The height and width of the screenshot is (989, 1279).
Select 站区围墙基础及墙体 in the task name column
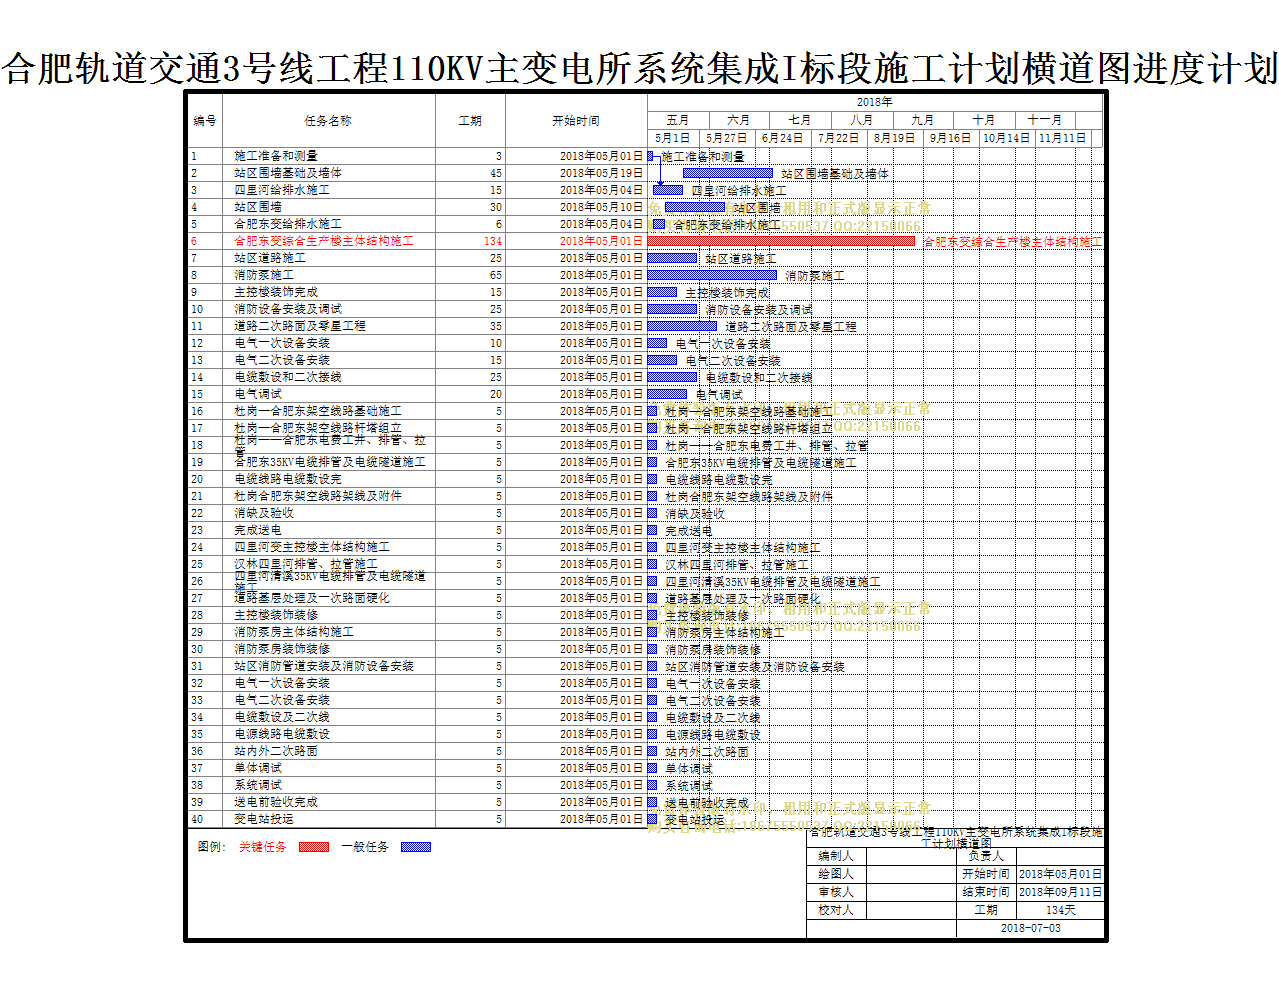click(288, 173)
